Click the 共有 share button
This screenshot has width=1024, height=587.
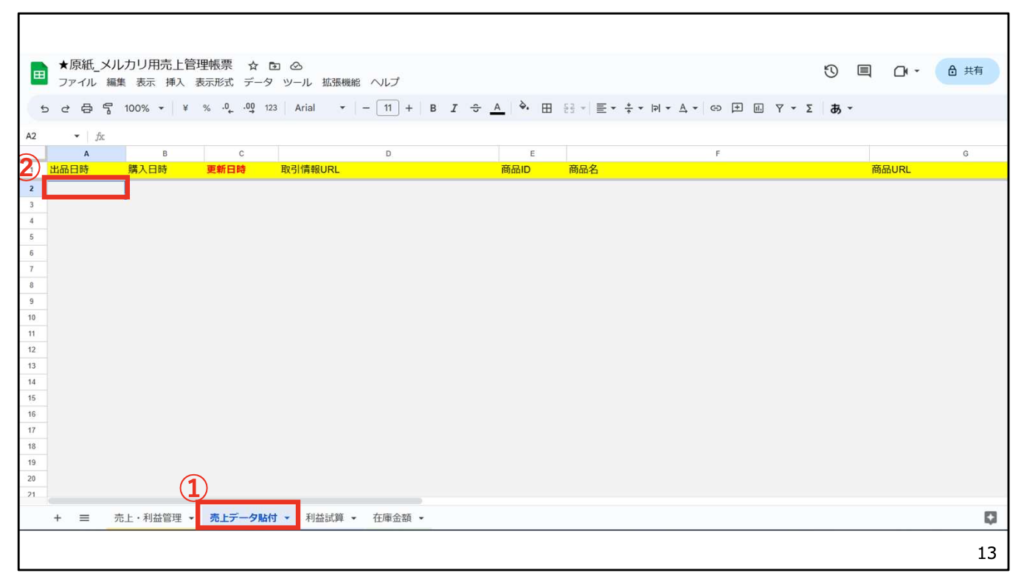[x=966, y=71]
